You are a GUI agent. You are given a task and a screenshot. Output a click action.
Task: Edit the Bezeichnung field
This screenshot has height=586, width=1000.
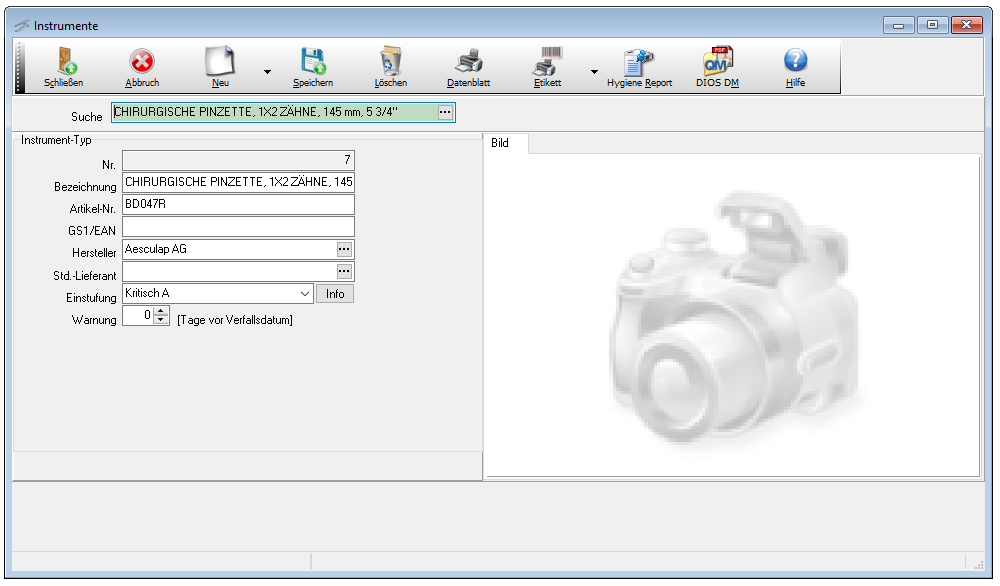(x=238, y=182)
